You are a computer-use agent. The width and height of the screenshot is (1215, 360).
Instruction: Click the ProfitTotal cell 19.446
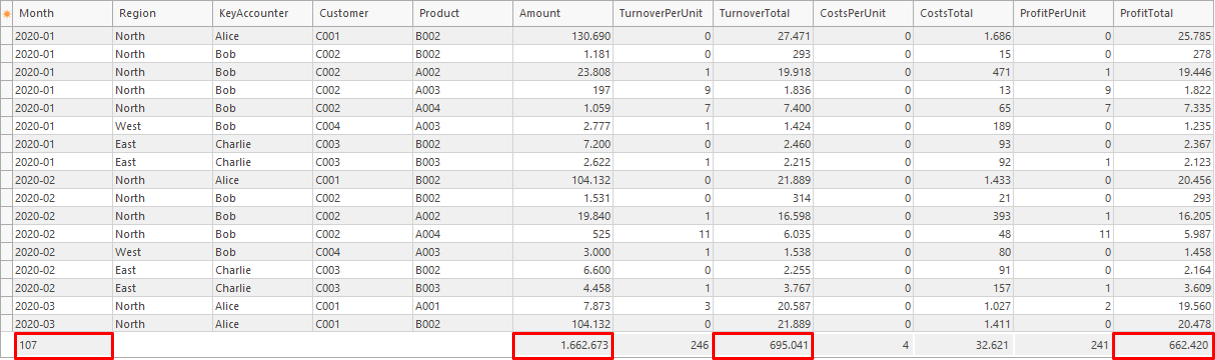coord(1163,71)
